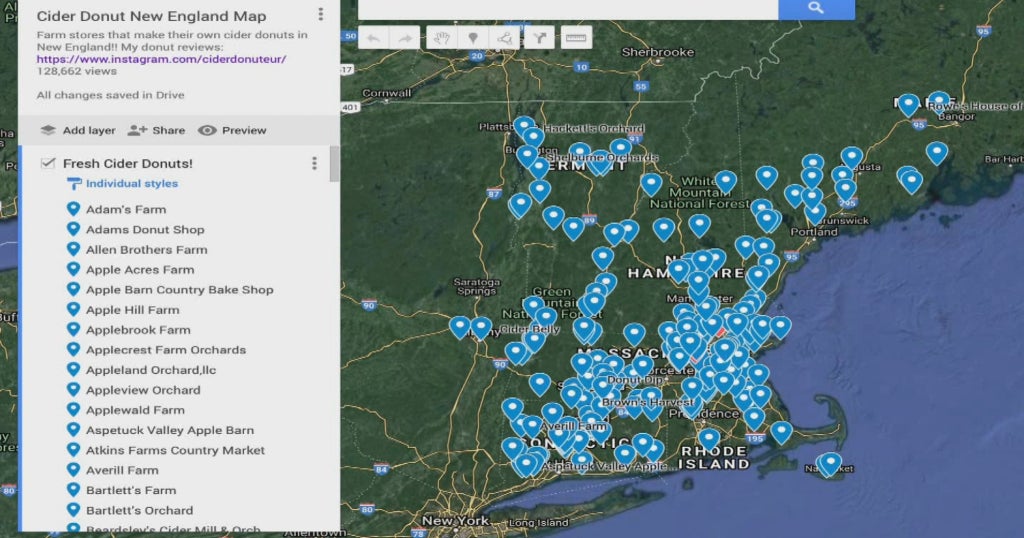The width and height of the screenshot is (1024, 538).
Task: Open the map title three-dot menu
Action: 320,15
